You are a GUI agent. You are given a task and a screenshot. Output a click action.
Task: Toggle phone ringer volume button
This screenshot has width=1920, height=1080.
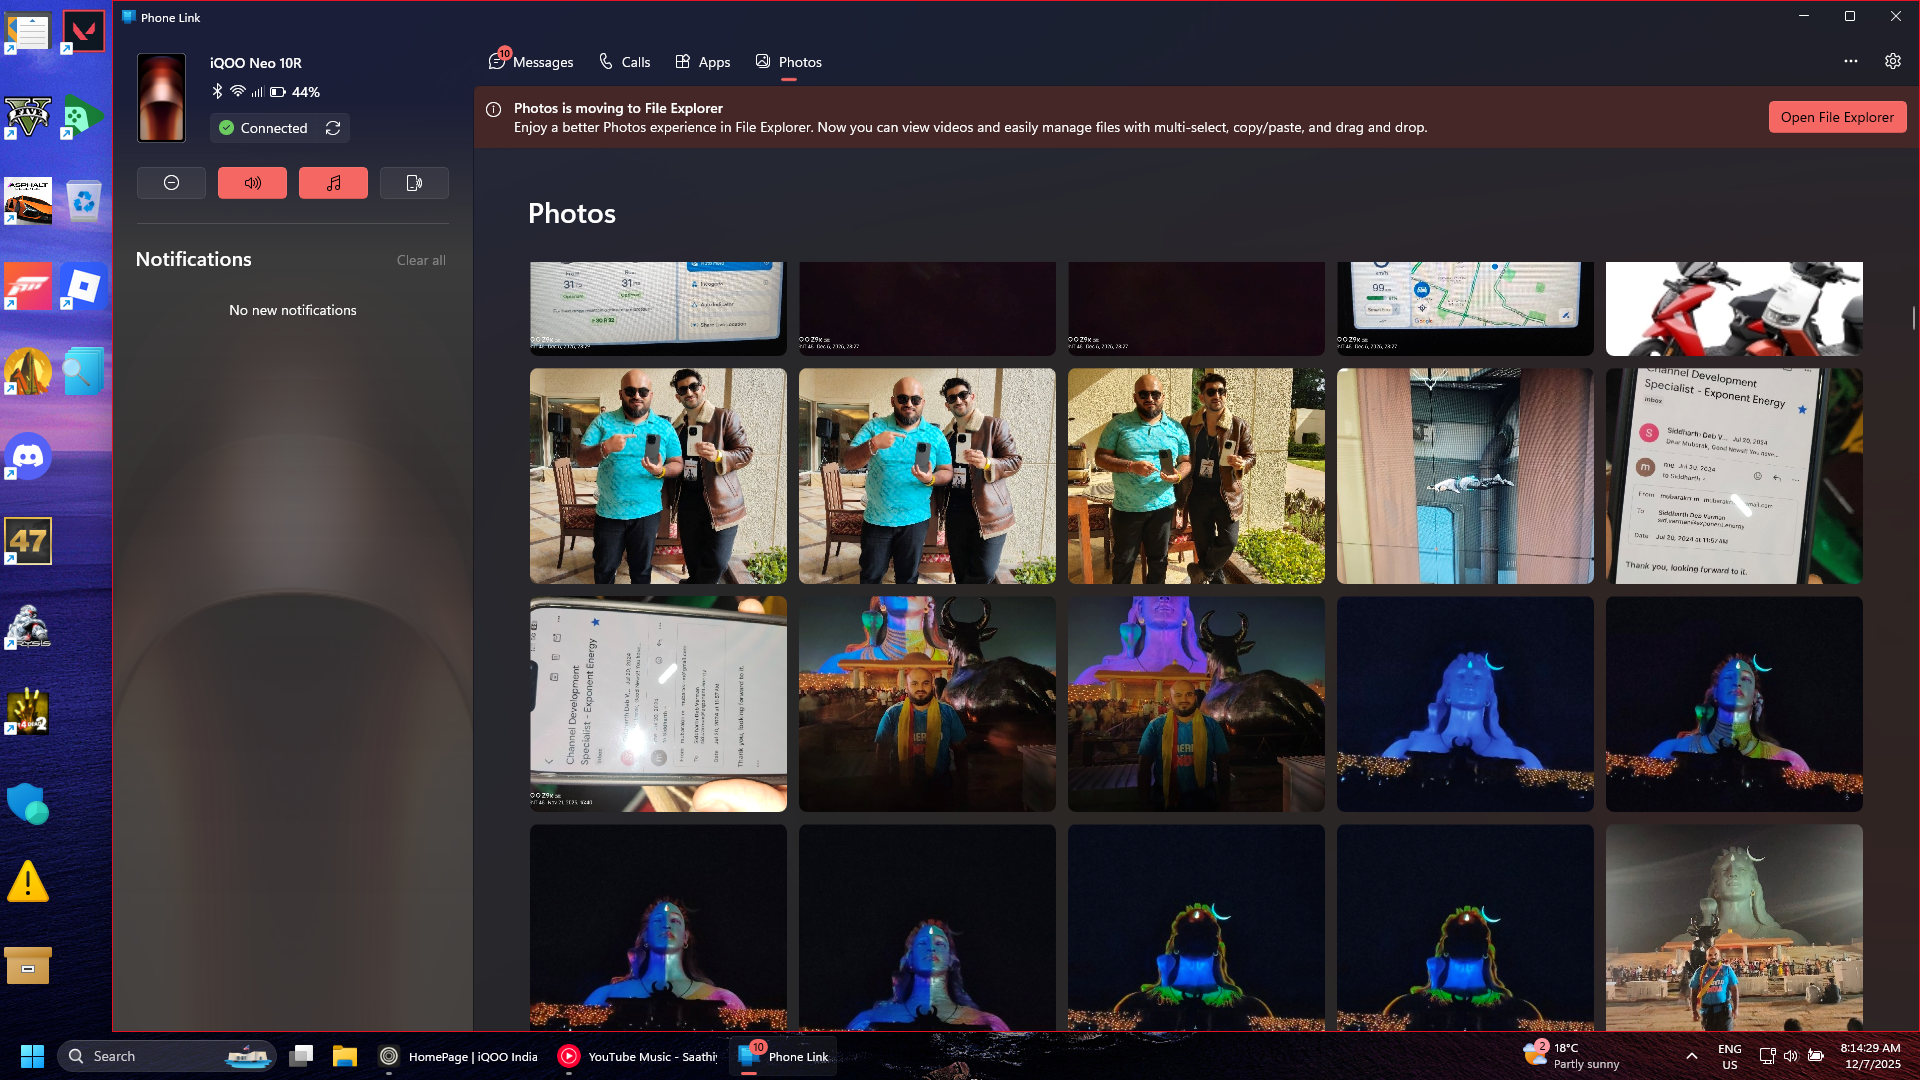click(x=252, y=183)
